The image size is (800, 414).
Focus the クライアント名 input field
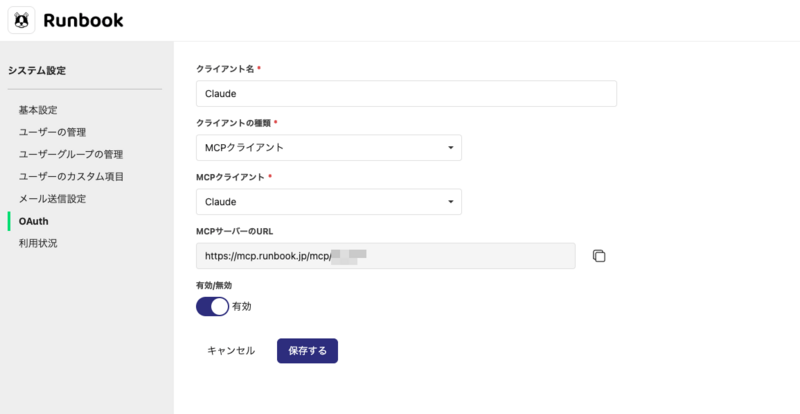click(x=406, y=93)
